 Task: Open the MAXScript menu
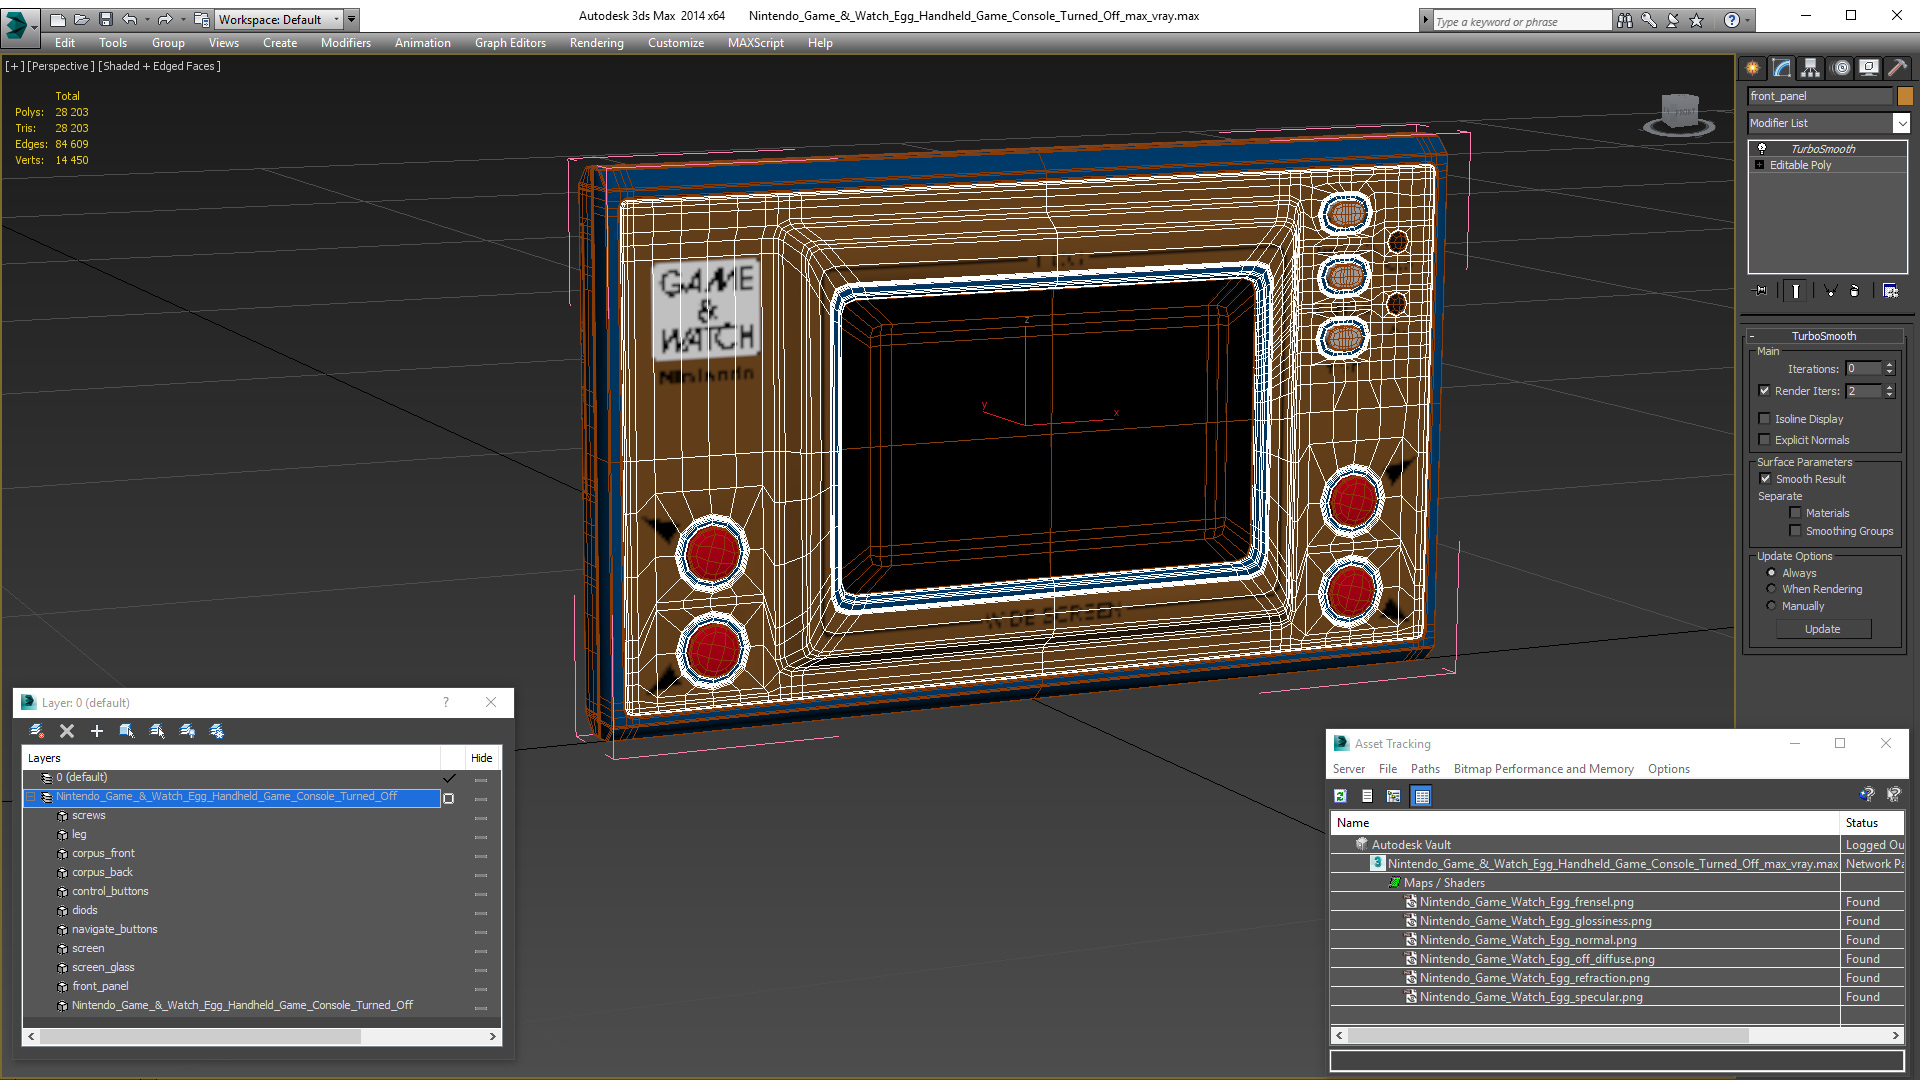pos(755,43)
